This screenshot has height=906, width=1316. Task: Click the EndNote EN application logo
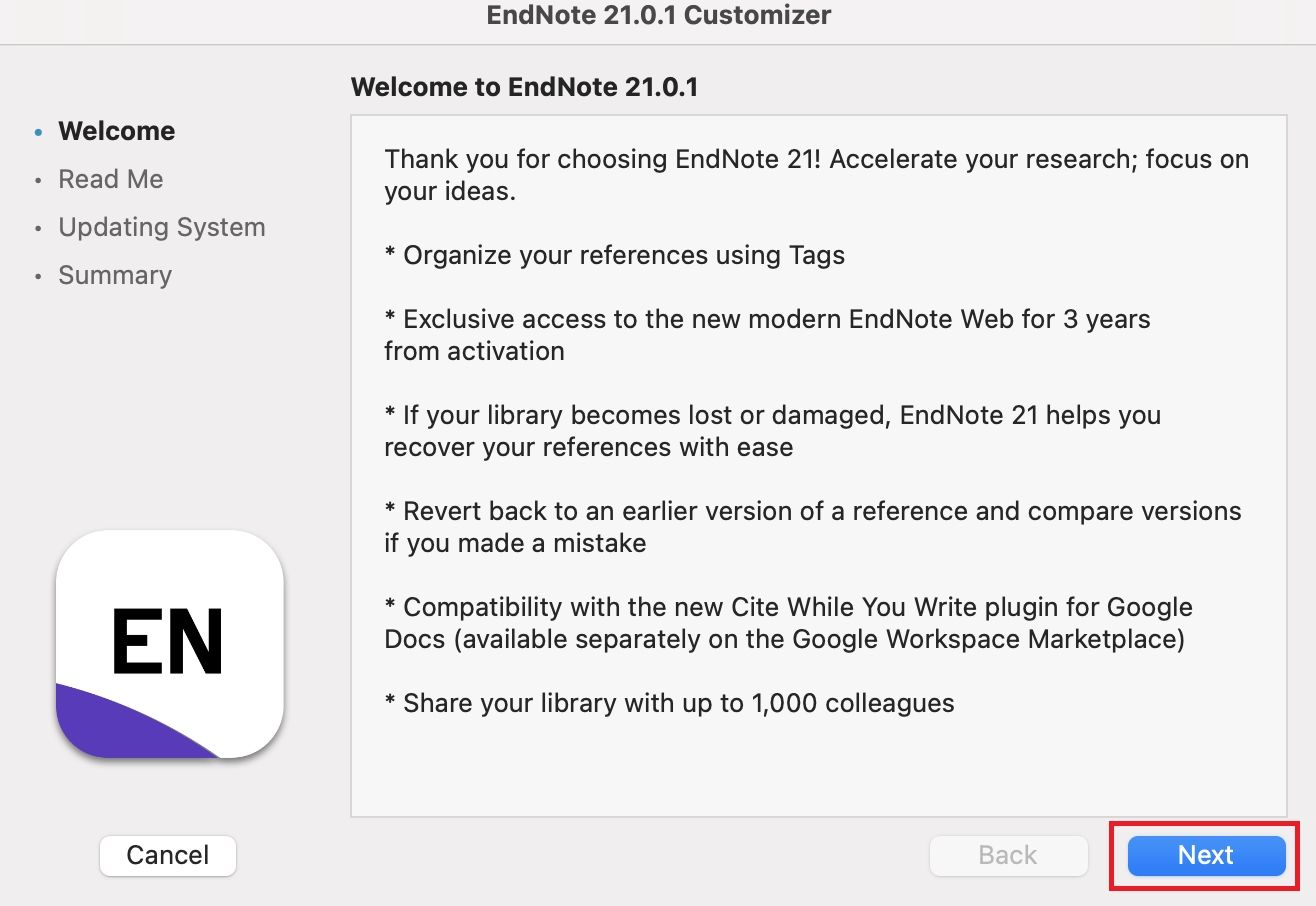pyautogui.click(x=169, y=643)
